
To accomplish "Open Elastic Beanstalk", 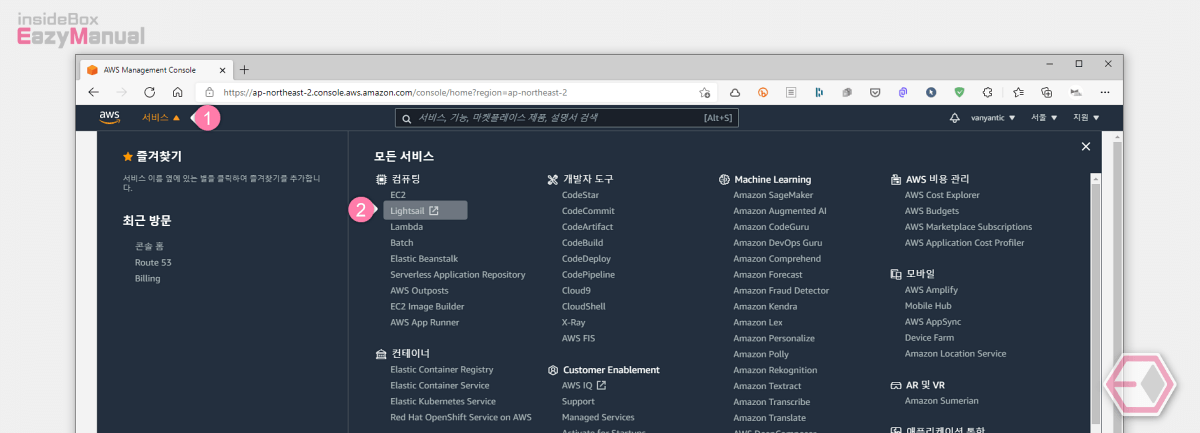I will (424, 259).
